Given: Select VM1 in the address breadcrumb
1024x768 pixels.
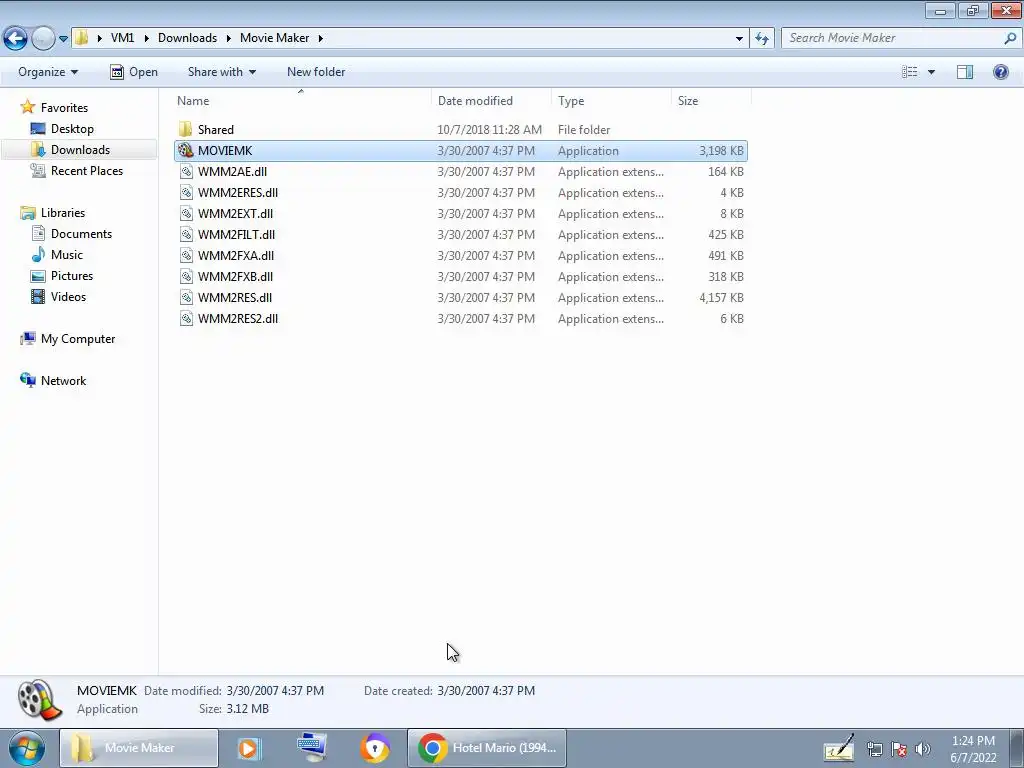Looking at the screenshot, I should click(x=122, y=38).
